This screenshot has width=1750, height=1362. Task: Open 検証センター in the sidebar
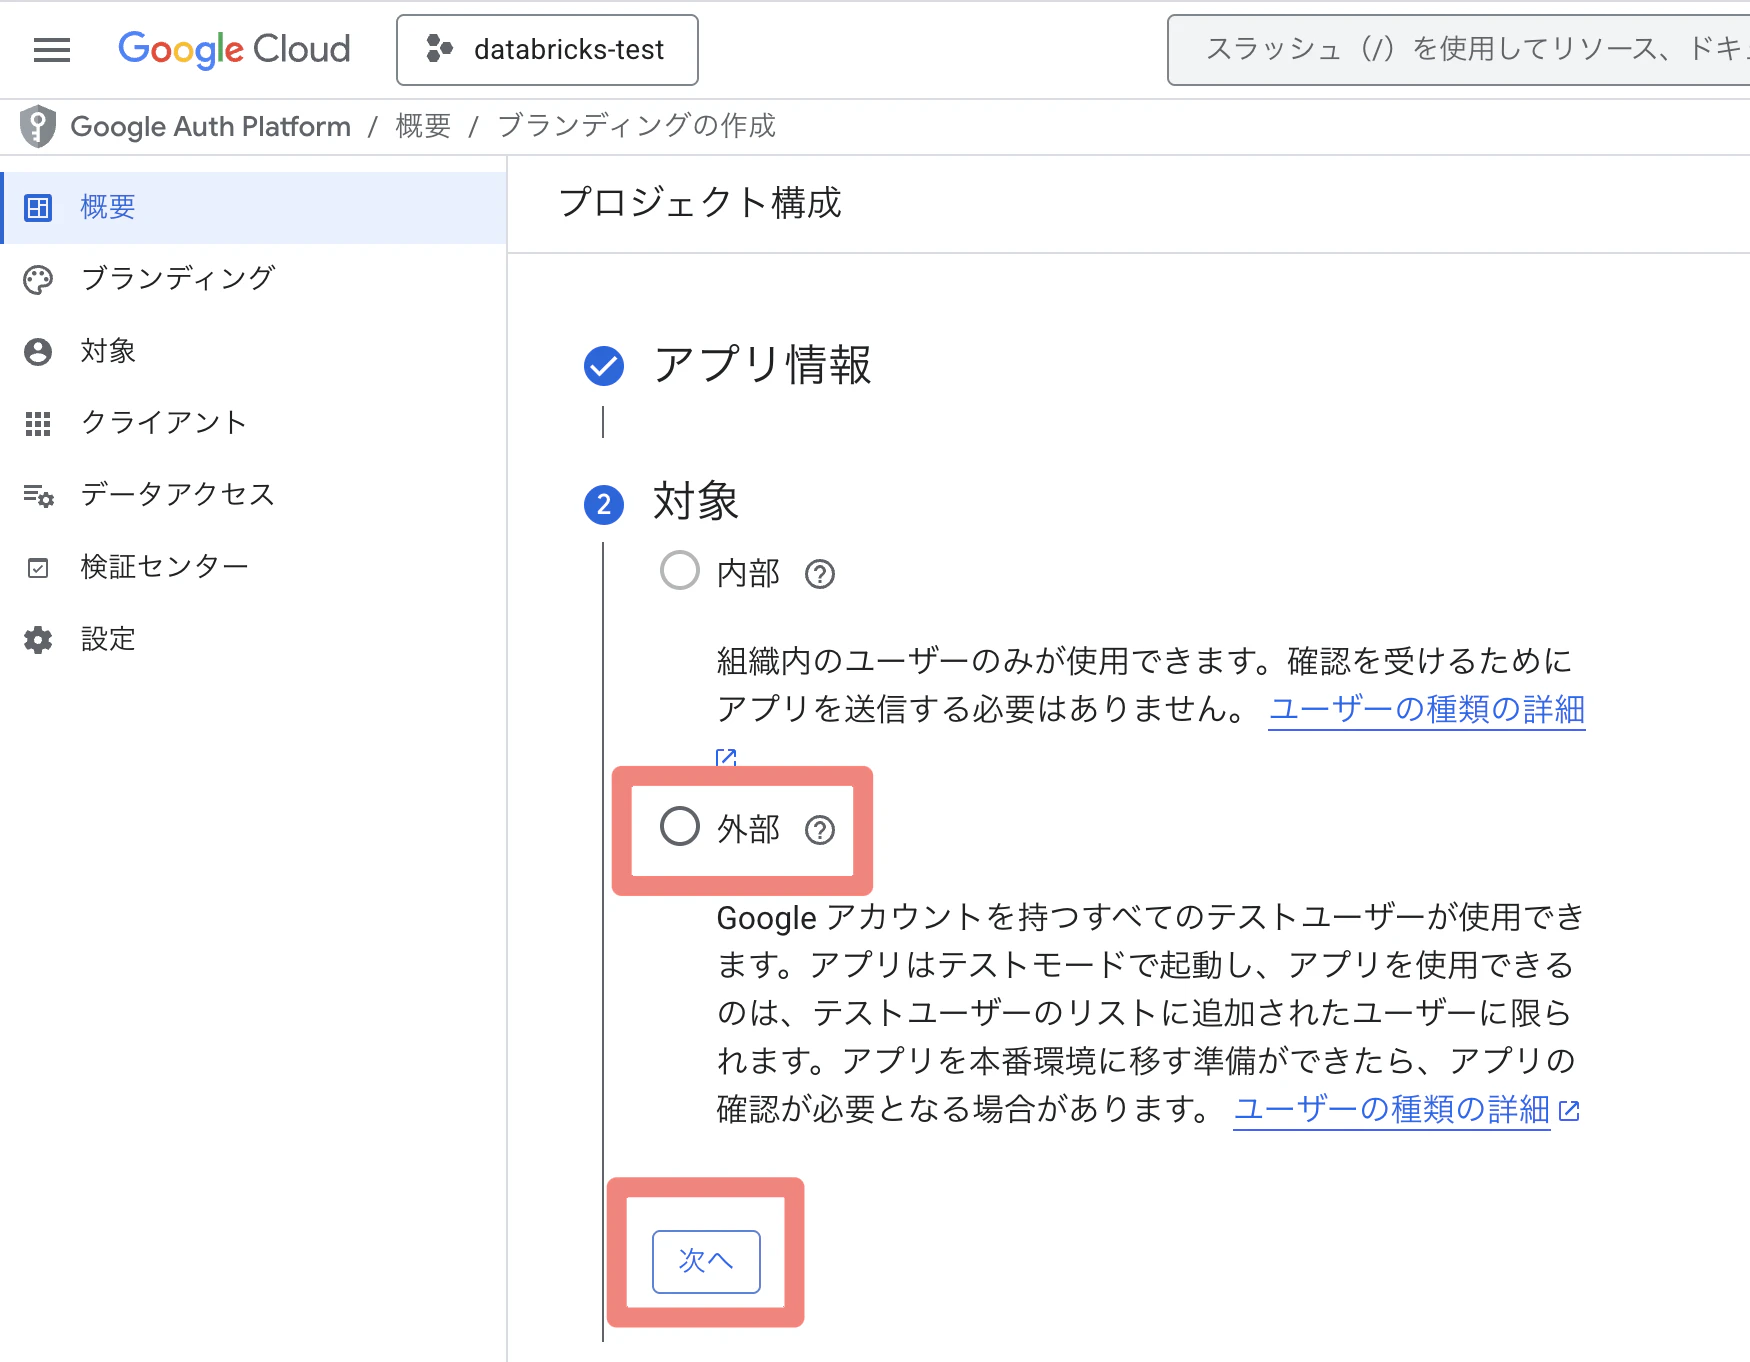(254, 567)
